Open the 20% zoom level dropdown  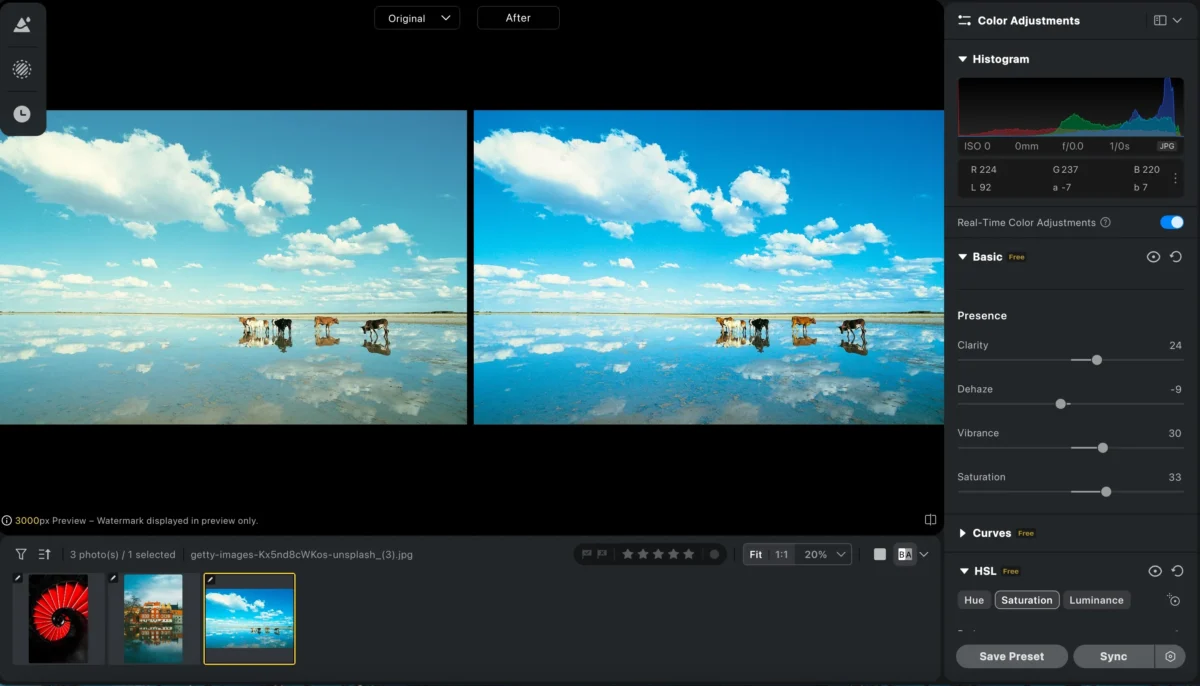tap(826, 554)
